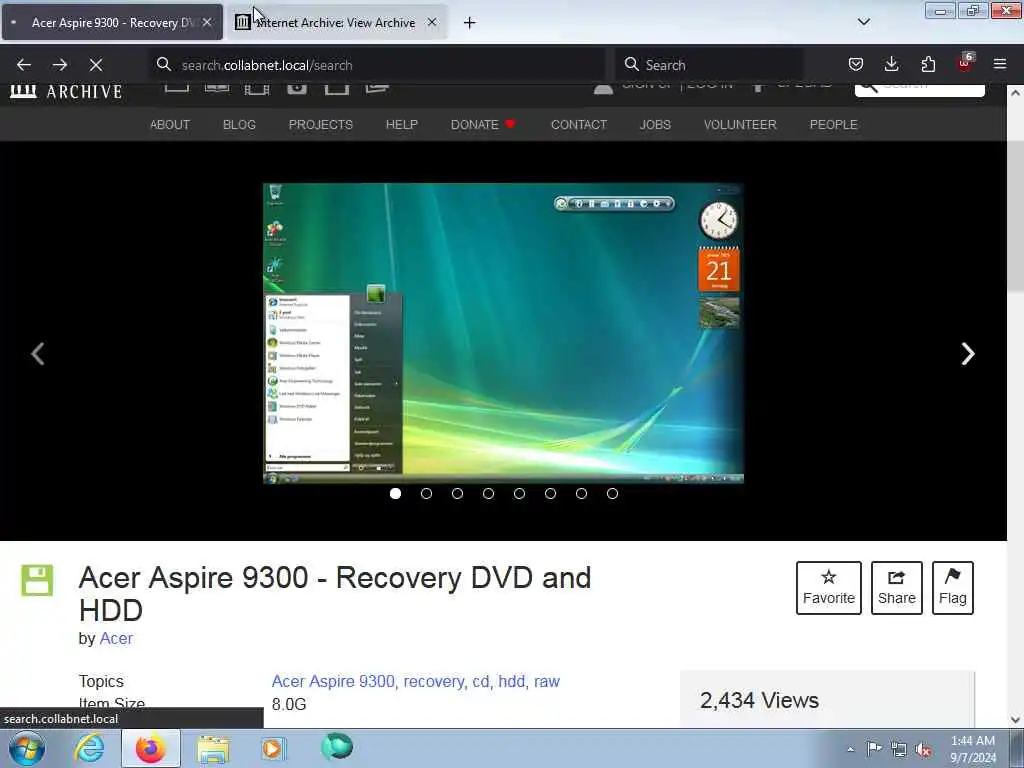The height and width of the screenshot is (768, 1024).
Task: Click the scrollbar up arrow
Action: [1015, 93]
